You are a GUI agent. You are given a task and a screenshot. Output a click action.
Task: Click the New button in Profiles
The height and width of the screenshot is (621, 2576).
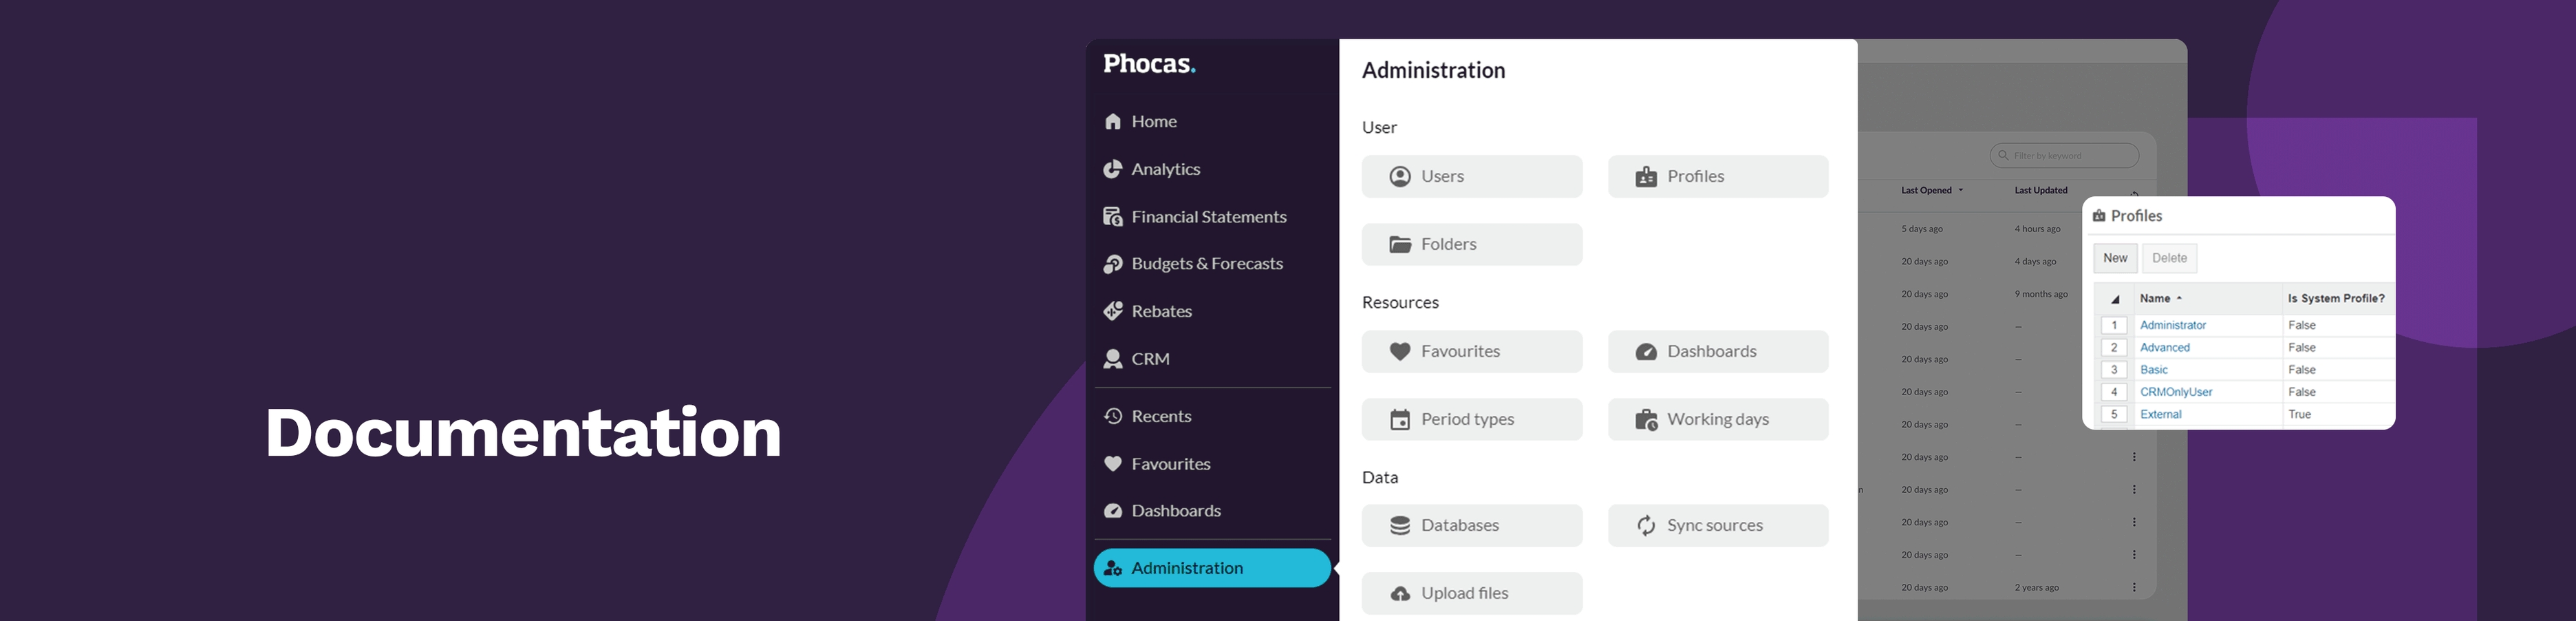(2115, 258)
